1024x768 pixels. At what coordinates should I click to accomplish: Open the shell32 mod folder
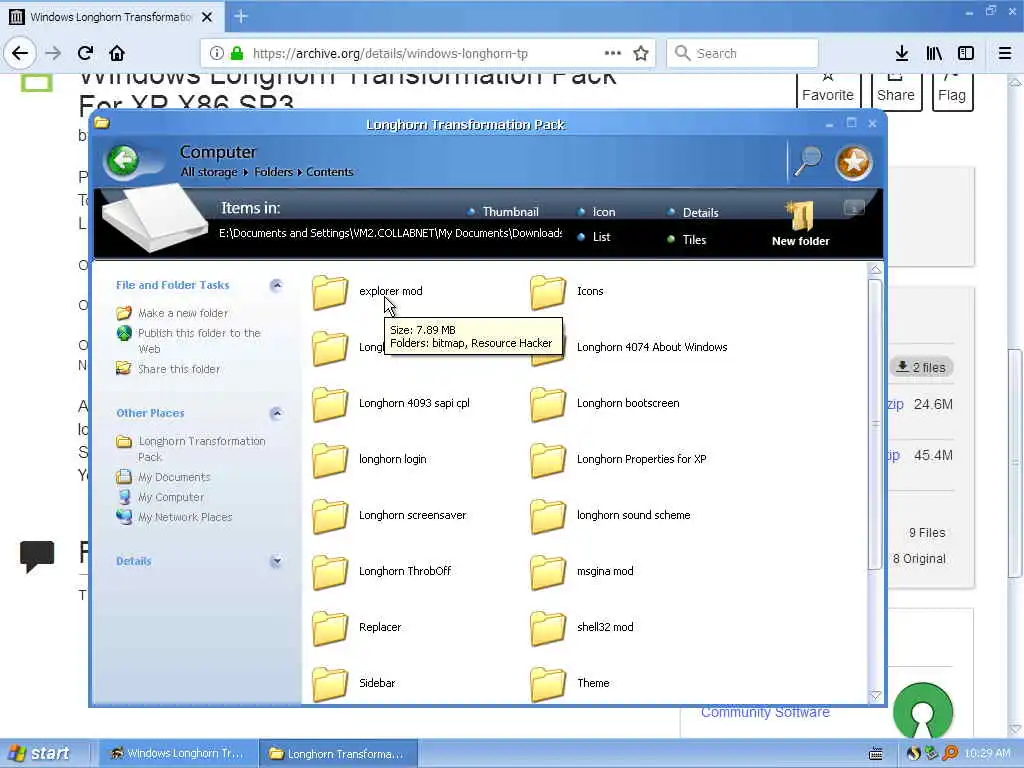pyautogui.click(x=582, y=628)
